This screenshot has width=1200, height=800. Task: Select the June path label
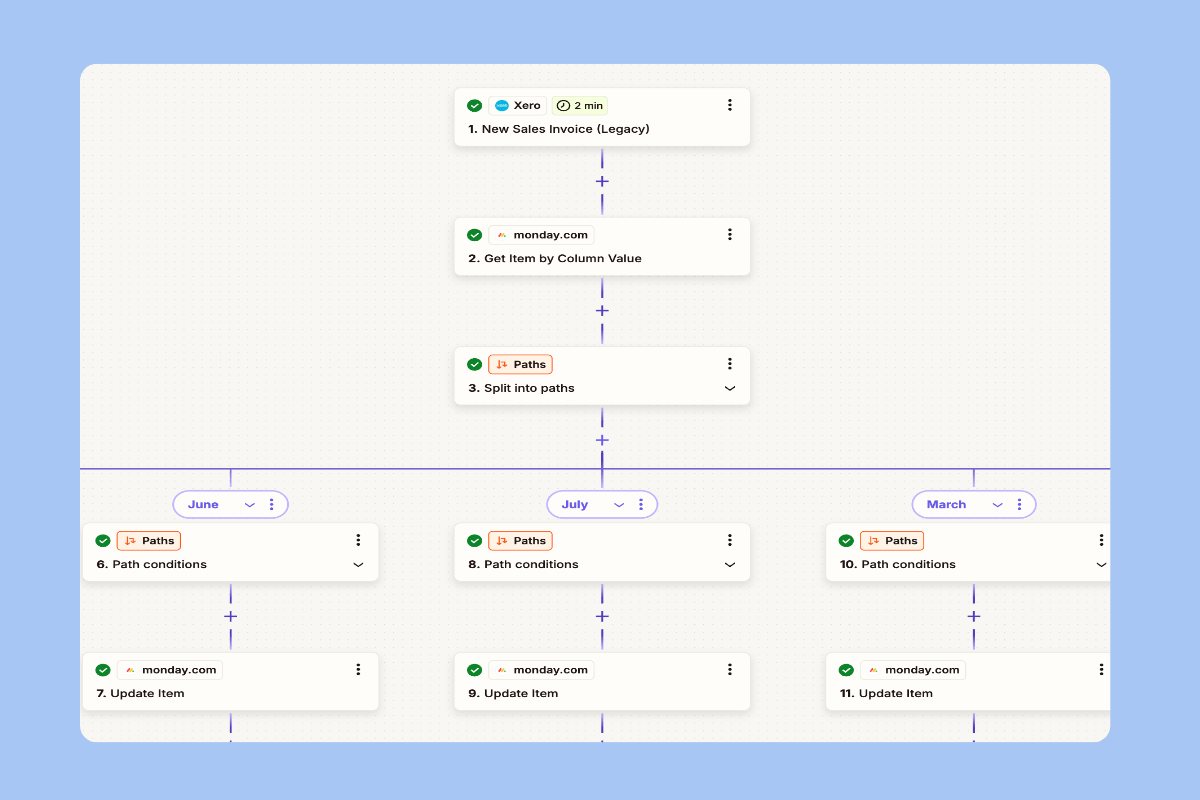(203, 505)
